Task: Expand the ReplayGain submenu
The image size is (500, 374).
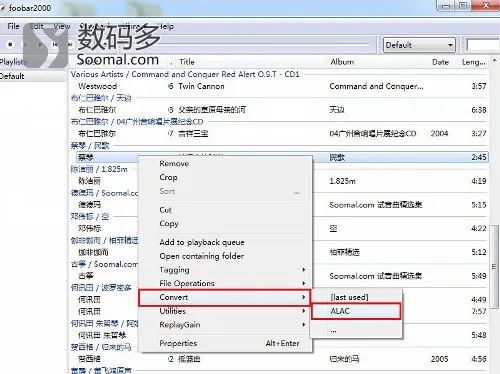Action: point(225,325)
